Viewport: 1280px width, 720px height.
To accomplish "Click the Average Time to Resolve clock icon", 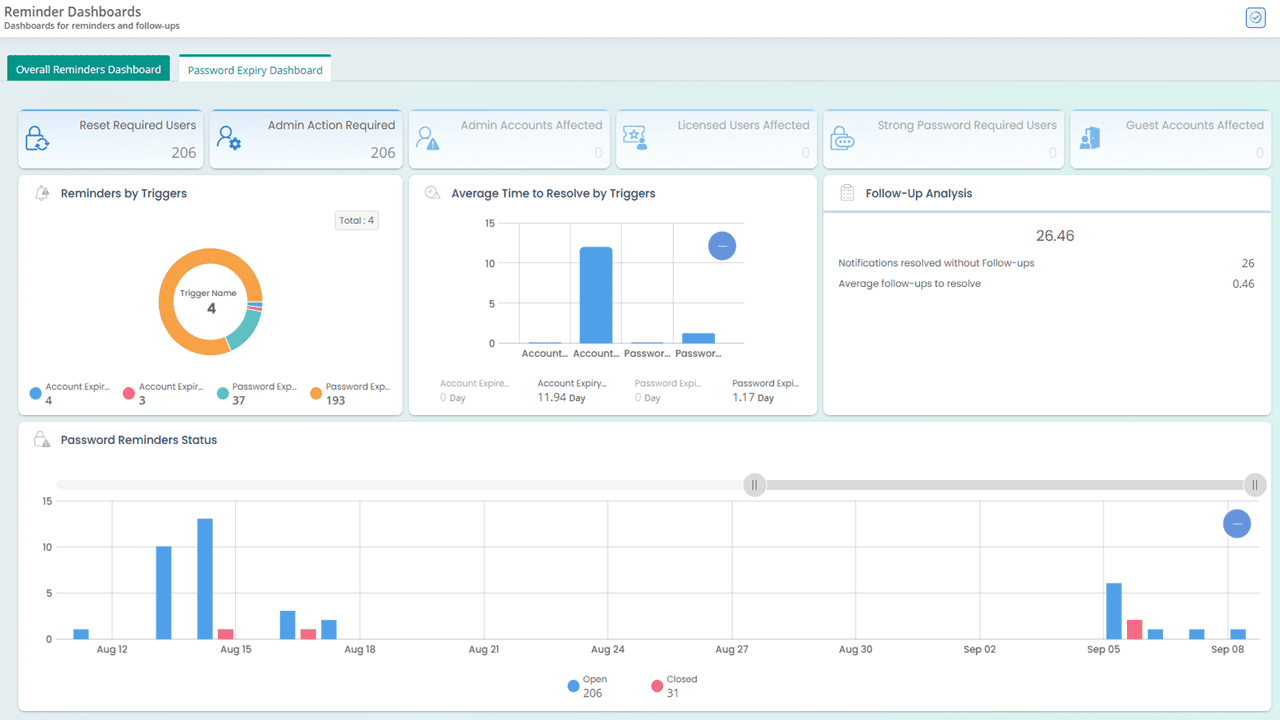I will [x=433, y=193].
